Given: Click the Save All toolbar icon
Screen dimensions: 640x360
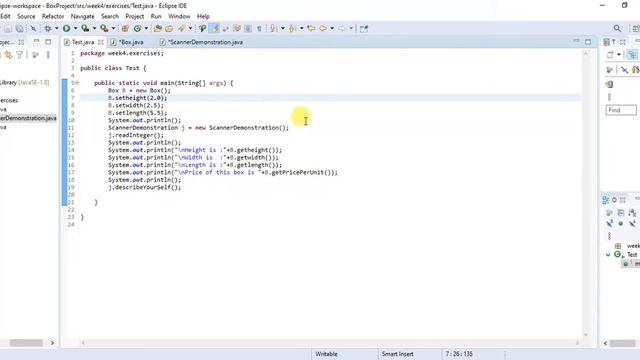Looking at the screenshot, I should [x=19, y=28].
